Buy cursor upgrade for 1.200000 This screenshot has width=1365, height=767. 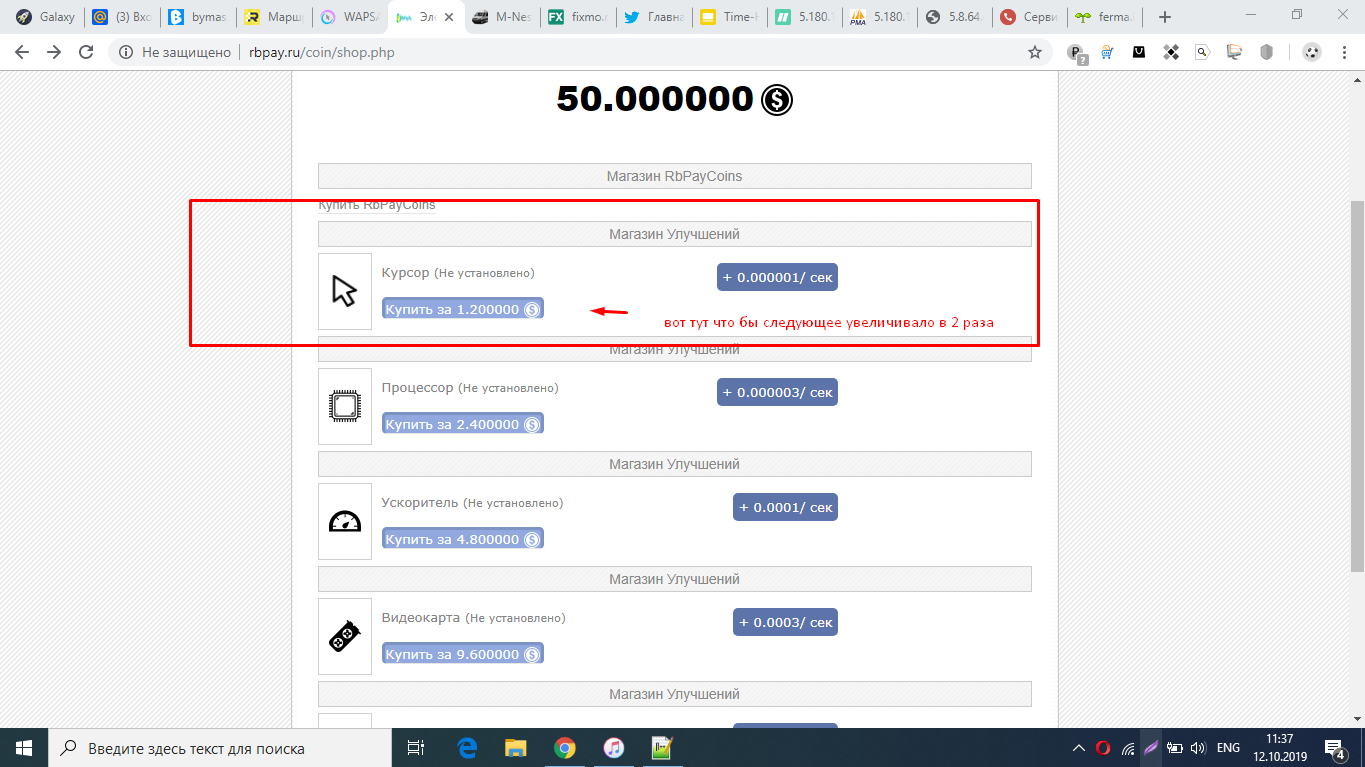point(462,309)
